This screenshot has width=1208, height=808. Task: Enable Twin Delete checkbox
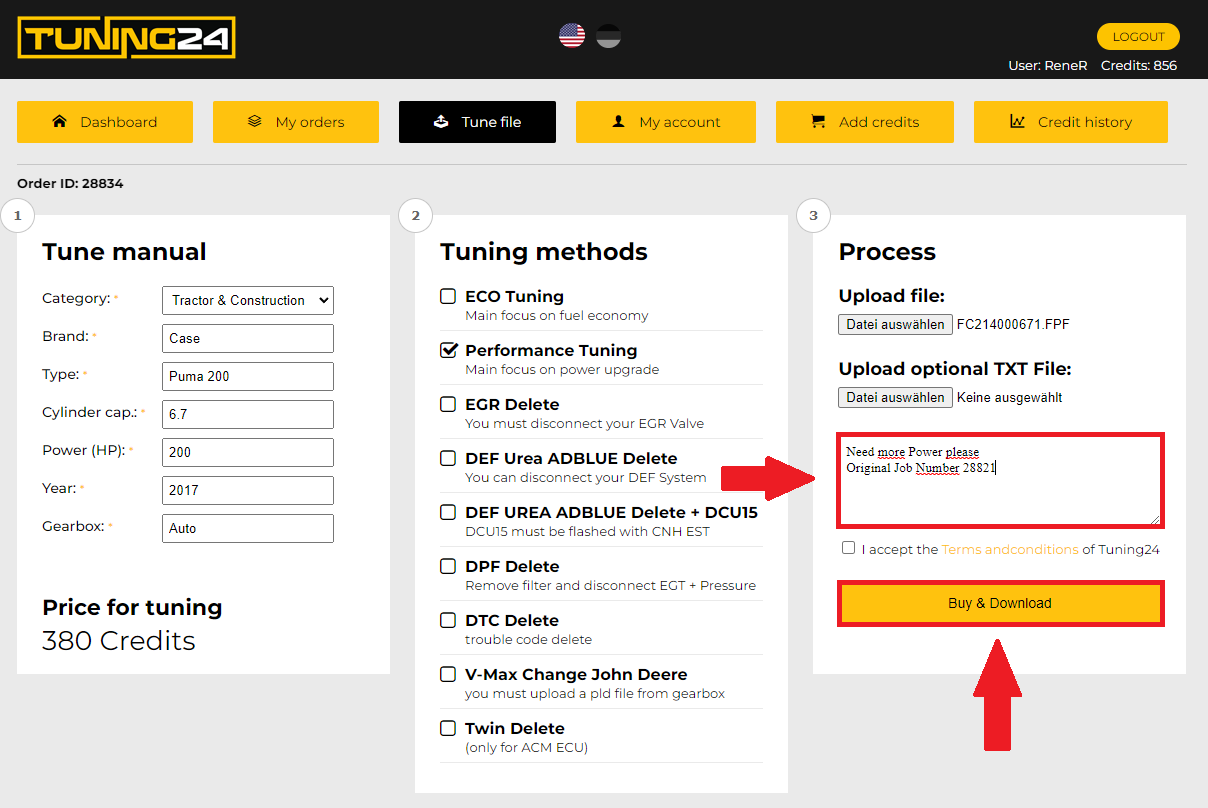448,728
